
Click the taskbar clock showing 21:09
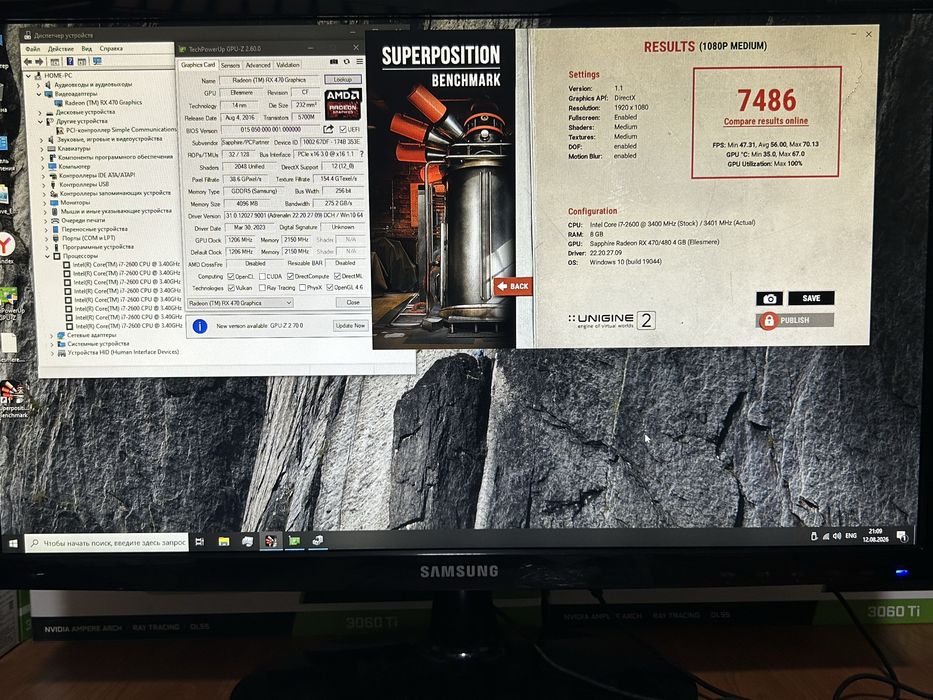875,535
